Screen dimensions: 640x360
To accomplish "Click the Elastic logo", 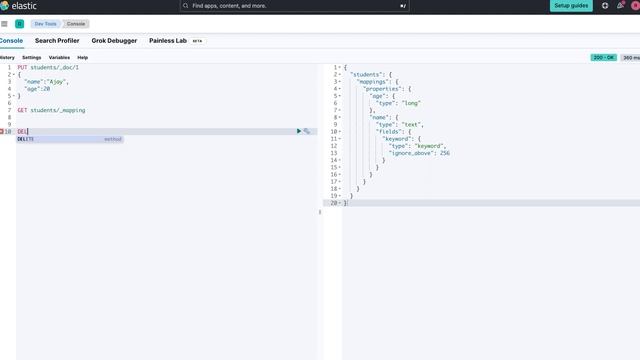I will coord(18,6).
